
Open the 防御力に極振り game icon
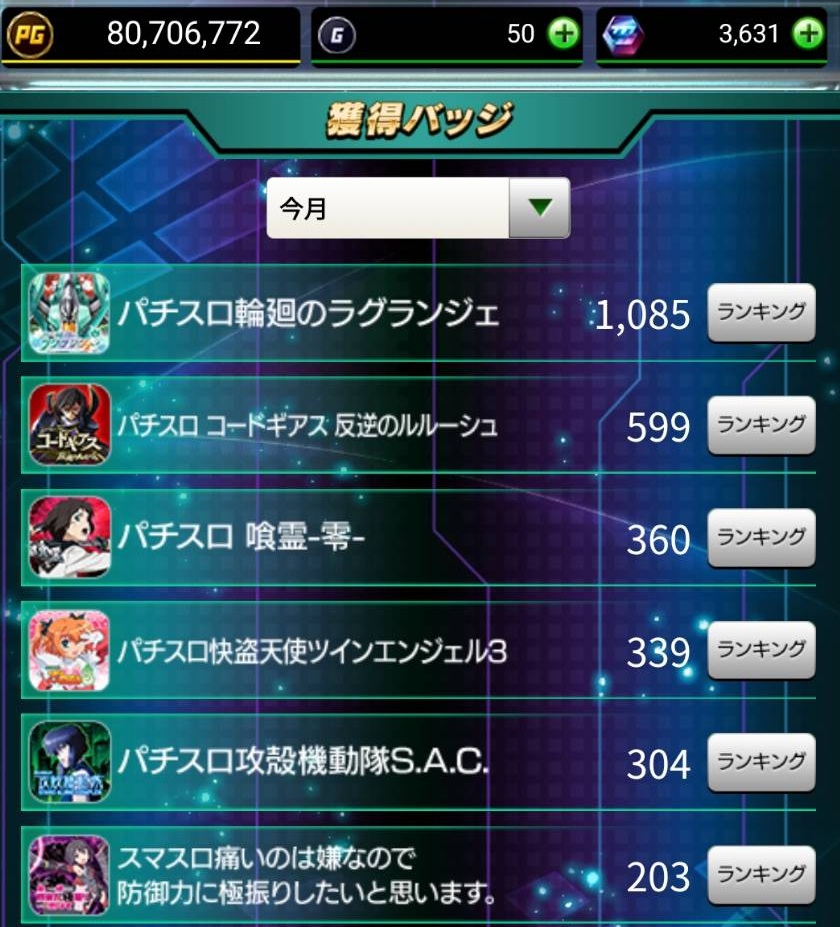(x=69, y=875)
